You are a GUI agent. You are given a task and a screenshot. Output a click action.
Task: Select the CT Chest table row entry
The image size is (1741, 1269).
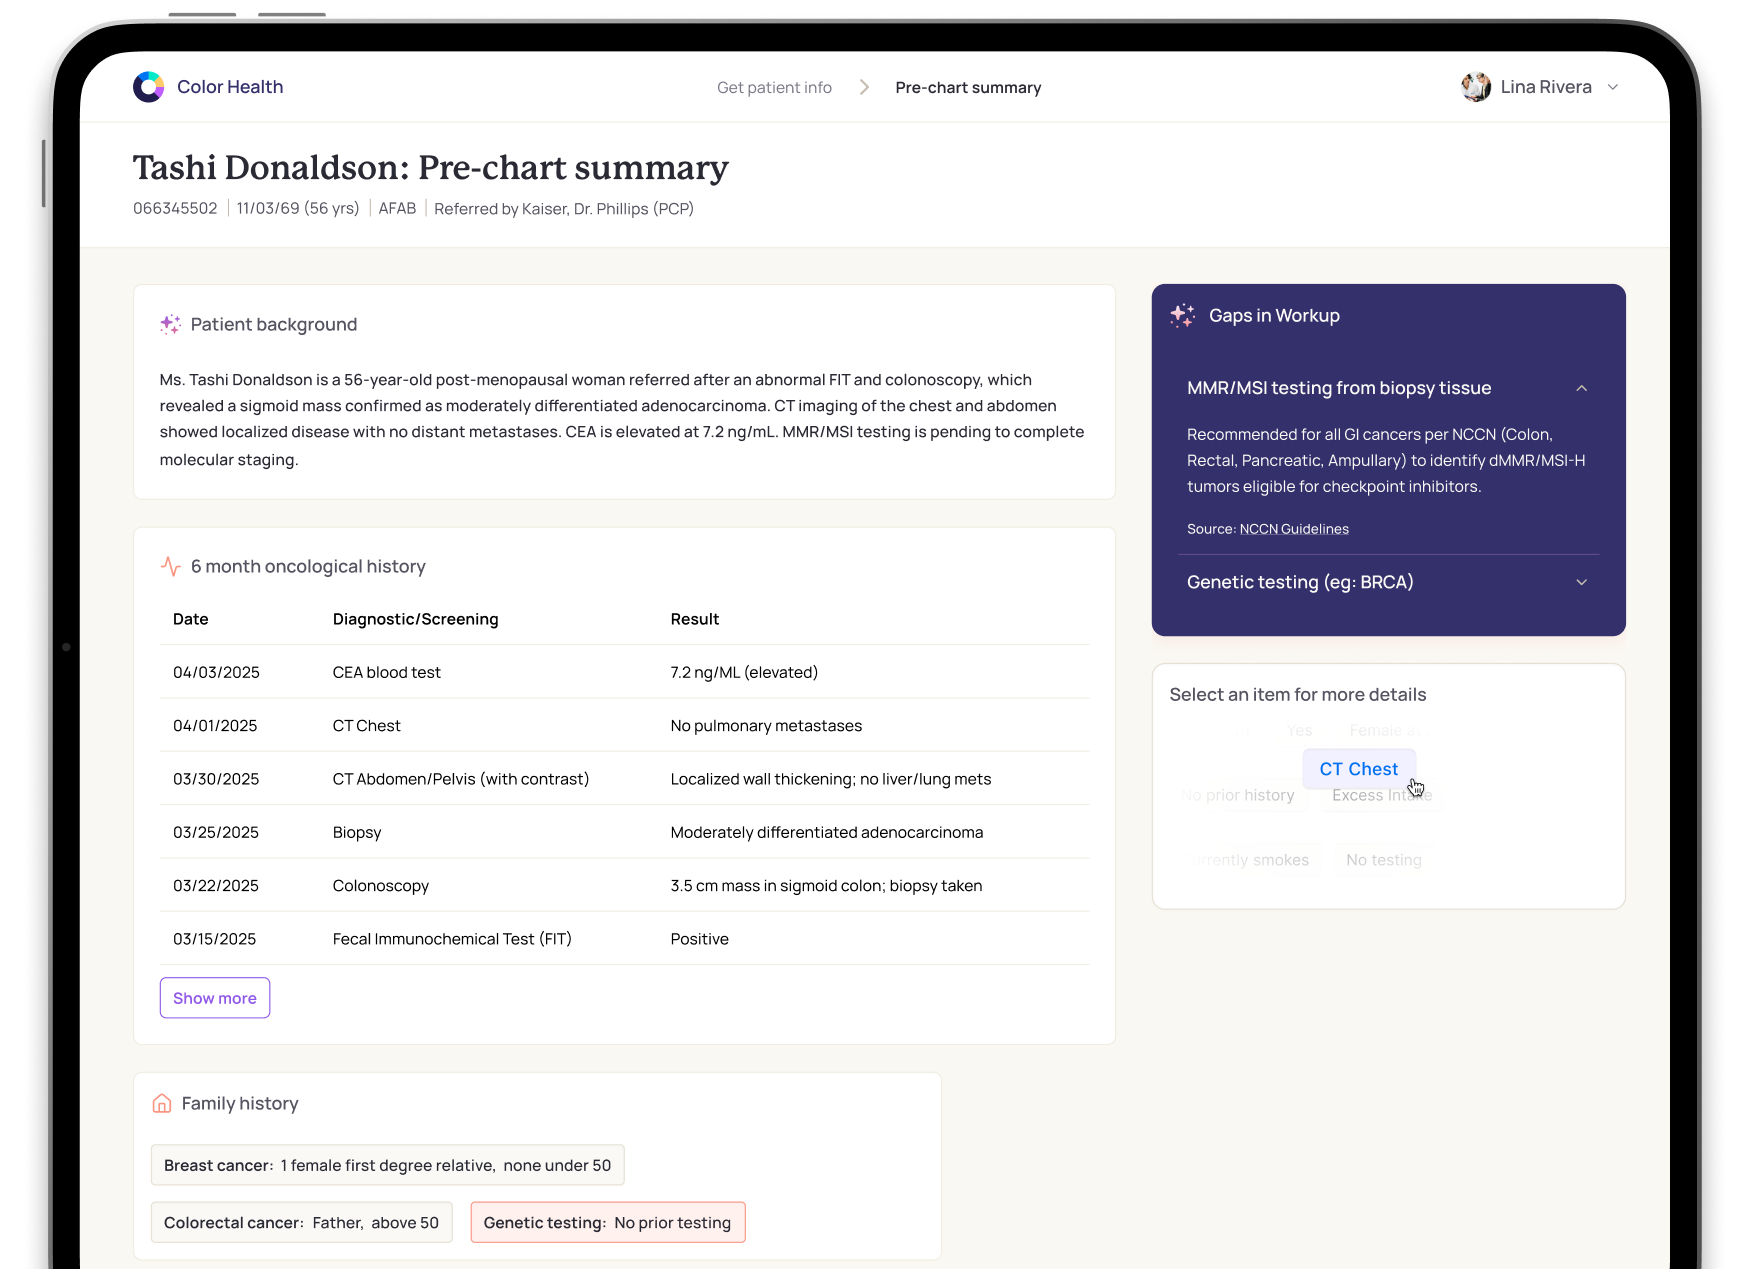point(367,725)
